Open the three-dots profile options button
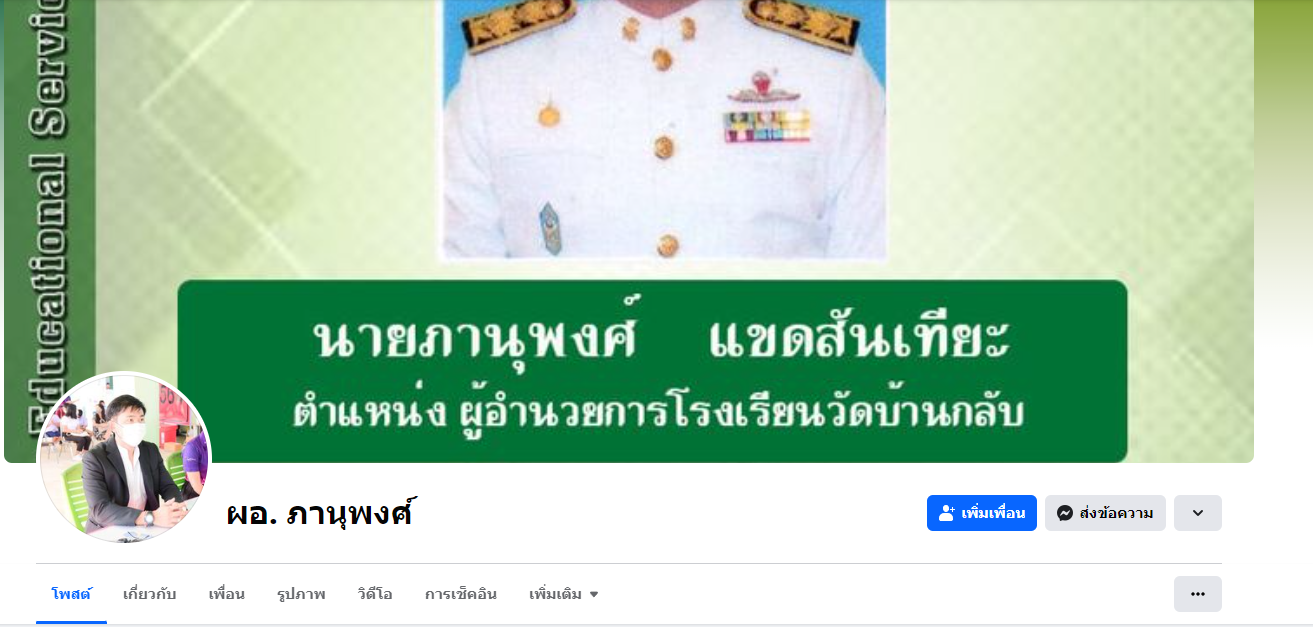The image size is (1313, 627). click(x=1198, y=594)
